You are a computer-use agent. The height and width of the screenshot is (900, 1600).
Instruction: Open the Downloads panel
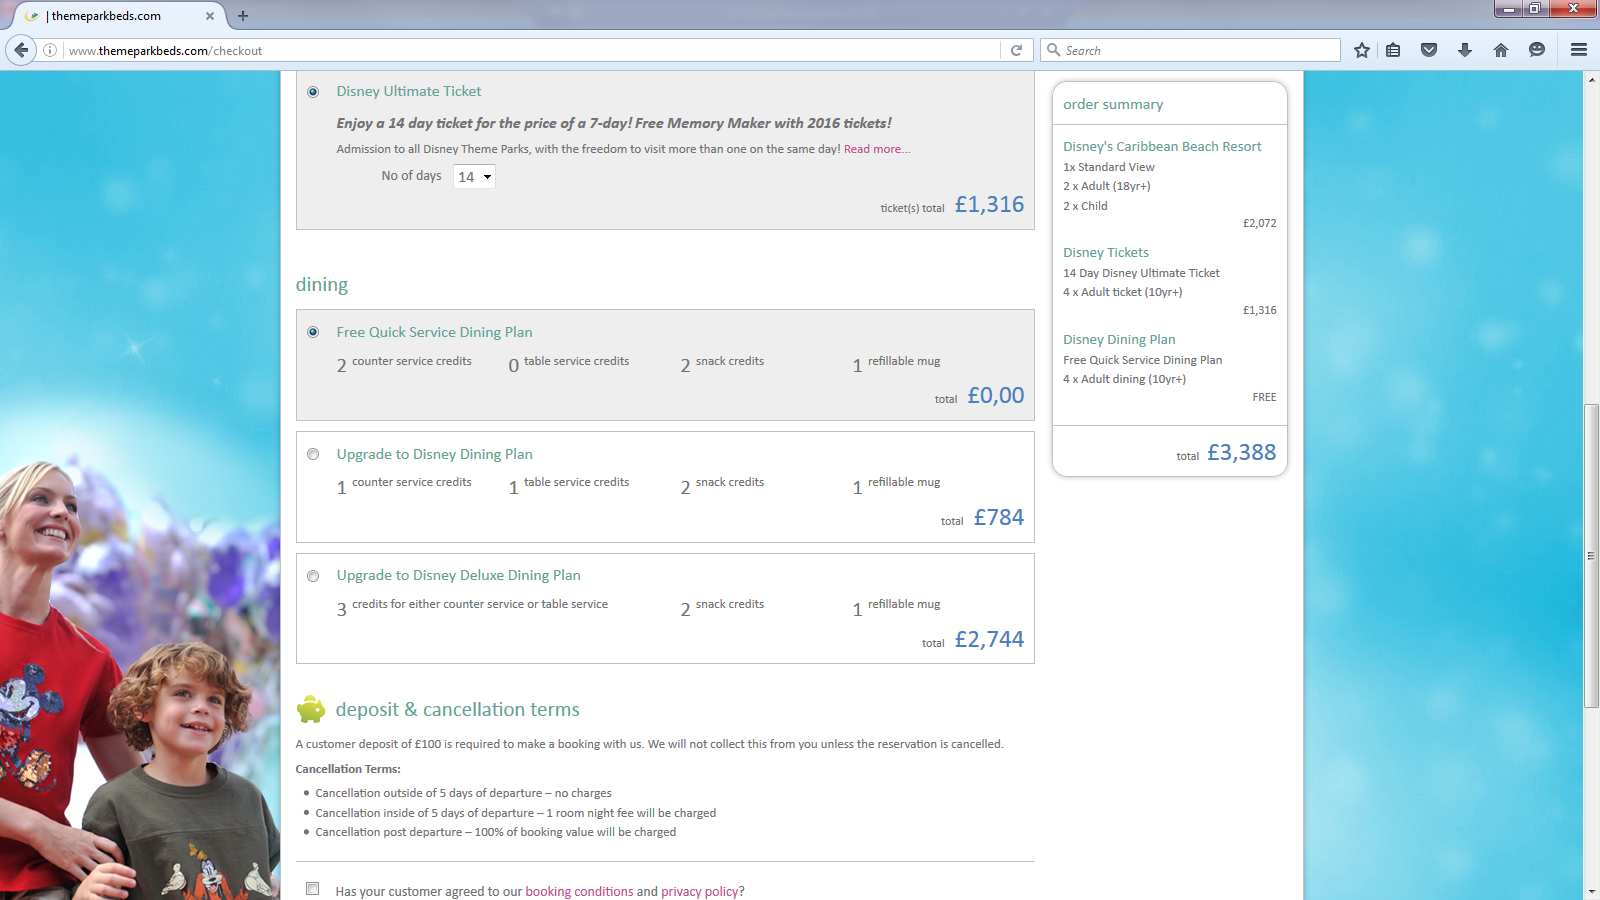[x=1465, y=50]
